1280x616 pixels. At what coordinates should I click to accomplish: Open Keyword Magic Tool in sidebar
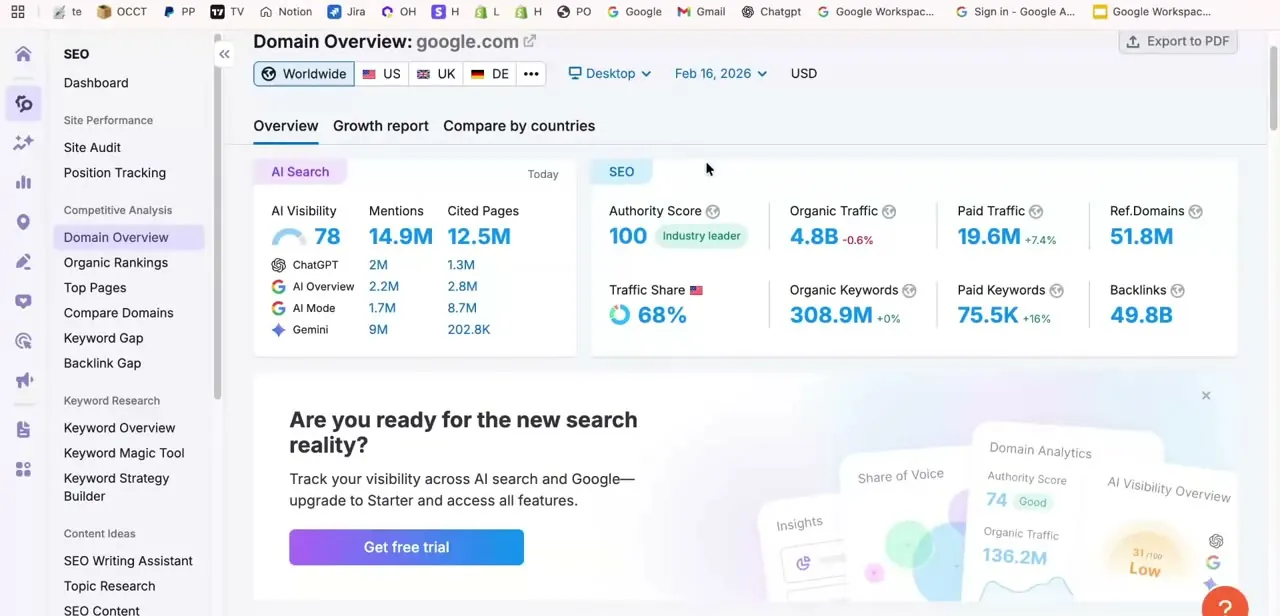click(x=124, y=453)
